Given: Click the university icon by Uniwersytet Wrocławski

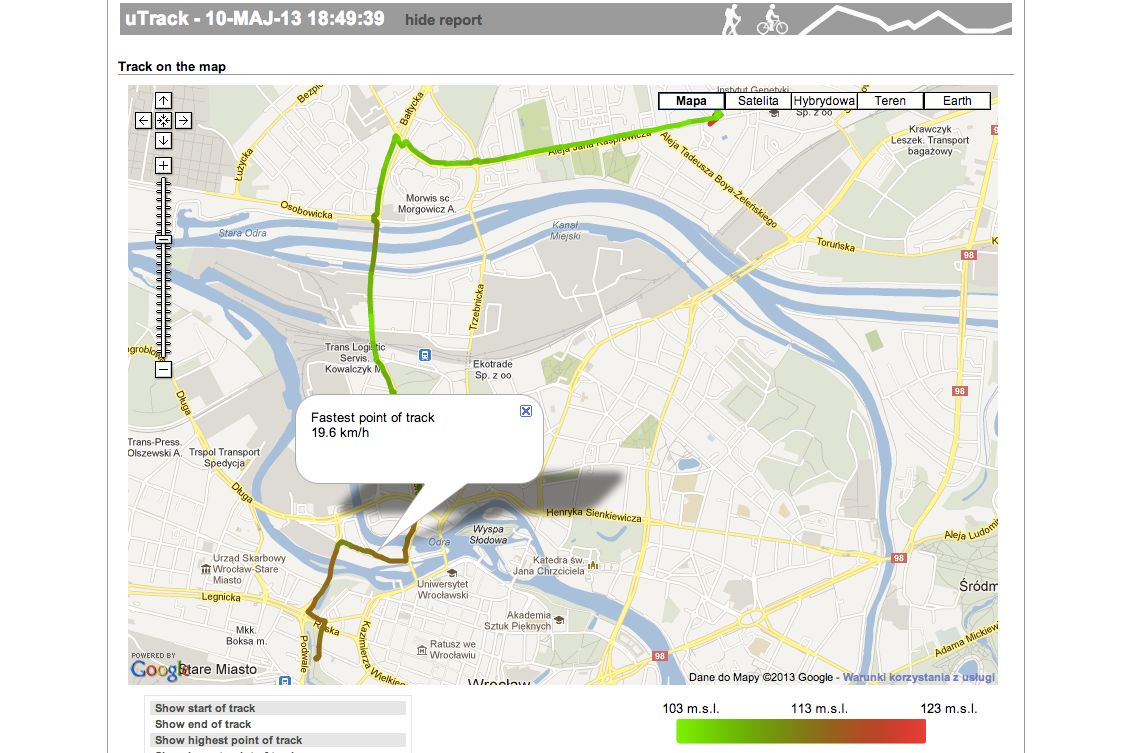Looking at the screenshot, I should [452, 573].
